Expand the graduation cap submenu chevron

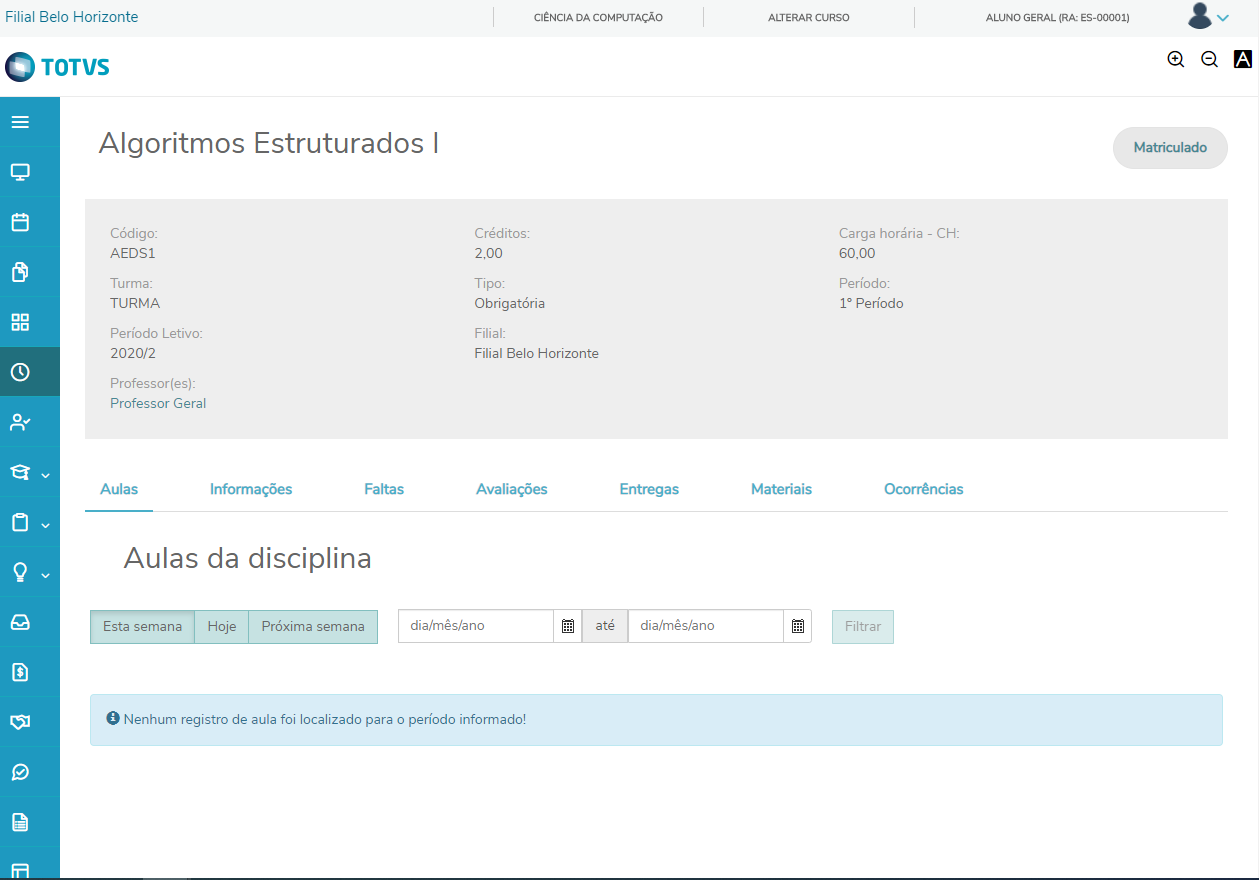[45, 475]
